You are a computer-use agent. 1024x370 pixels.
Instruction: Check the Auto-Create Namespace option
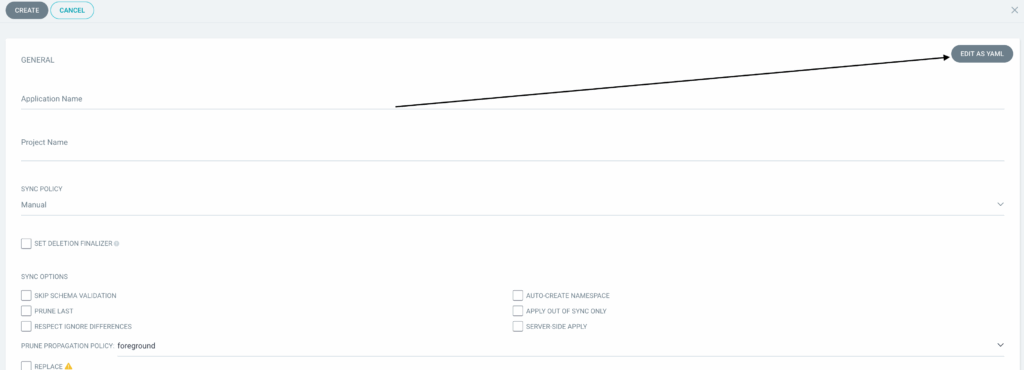(518, 296)
